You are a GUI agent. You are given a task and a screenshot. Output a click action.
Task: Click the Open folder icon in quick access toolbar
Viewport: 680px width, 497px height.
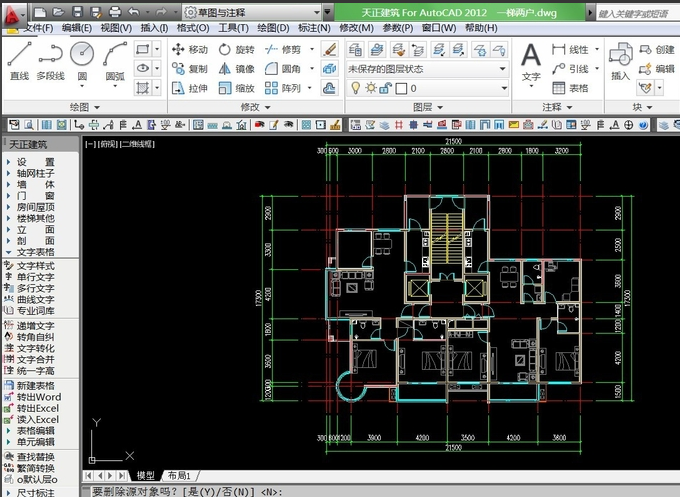pyautogui.click(x=59, y=12)
